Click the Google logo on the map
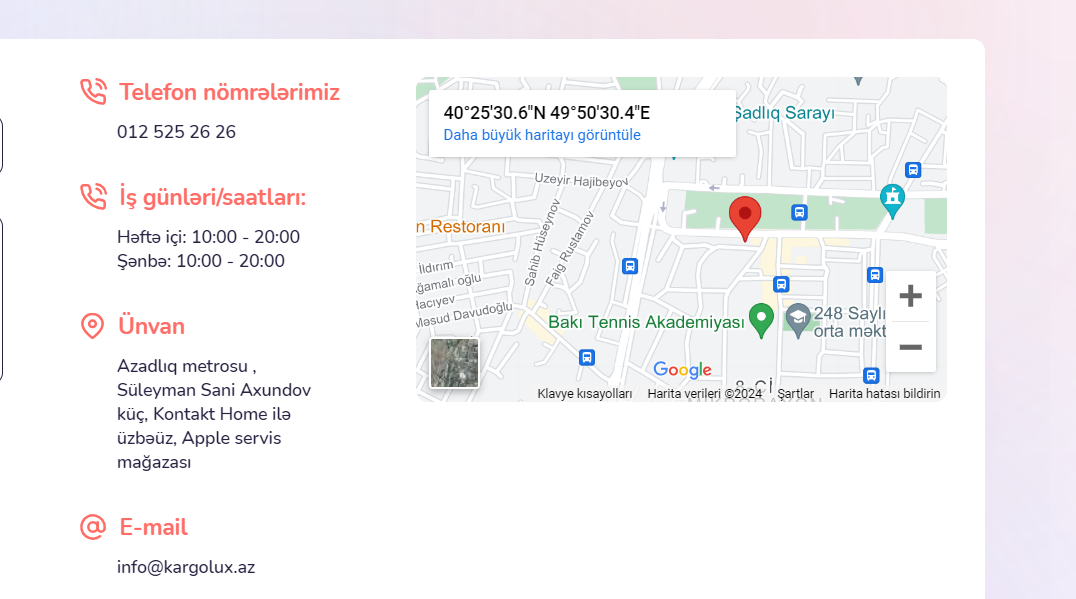Screen dimensions: 1076x599 pos(682,370)
